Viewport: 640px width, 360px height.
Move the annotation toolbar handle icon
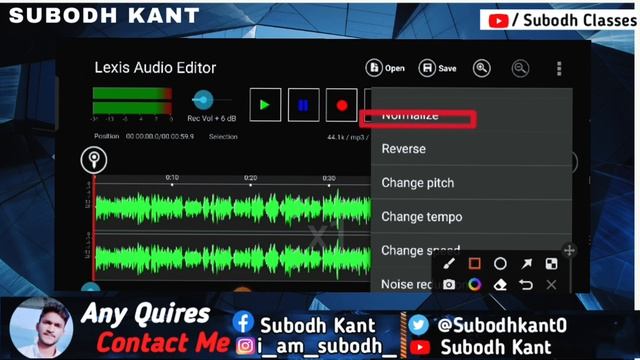tap(569, 250)
